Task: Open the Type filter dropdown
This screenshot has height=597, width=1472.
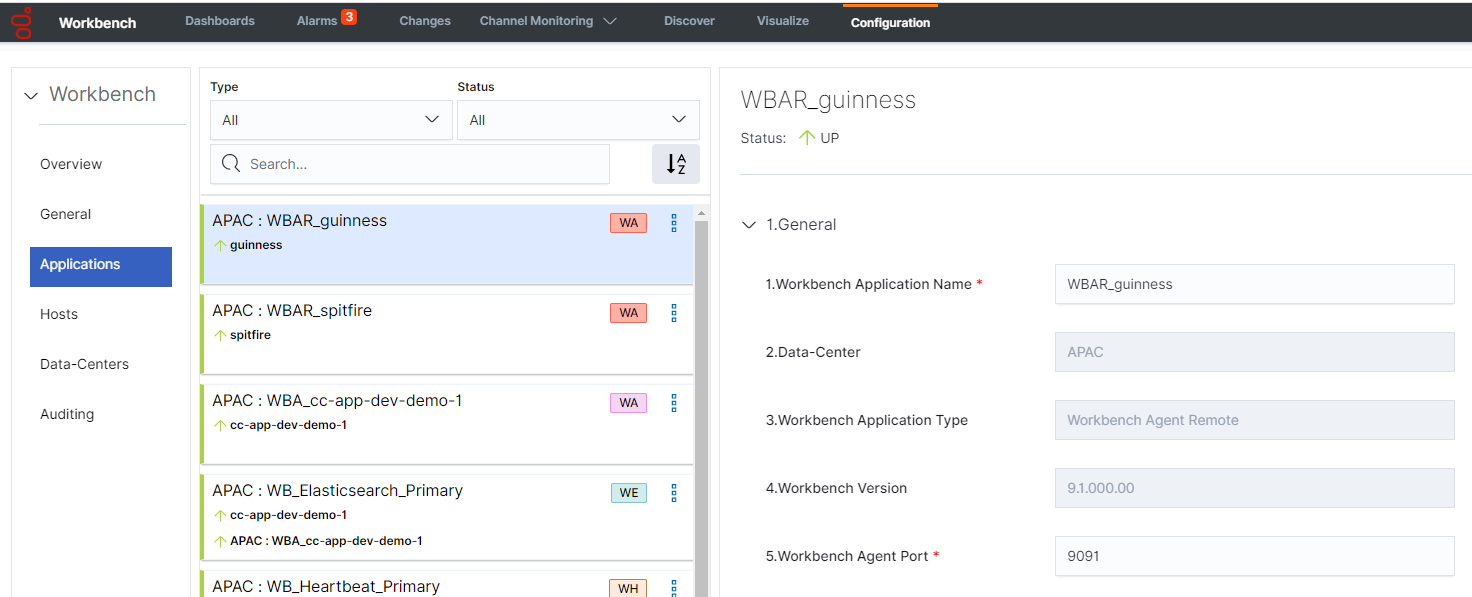Action: tap(331, 119)
